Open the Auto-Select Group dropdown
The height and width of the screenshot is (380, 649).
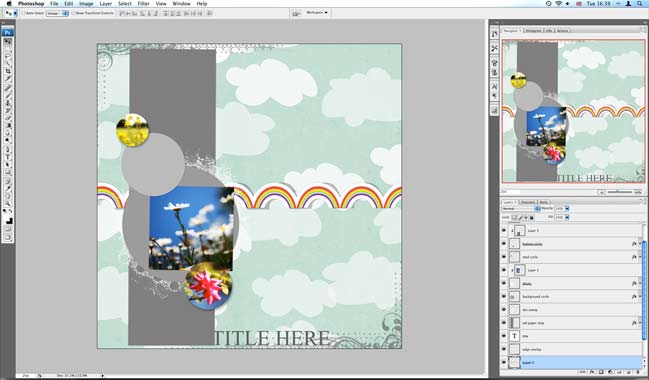point(57,13)
